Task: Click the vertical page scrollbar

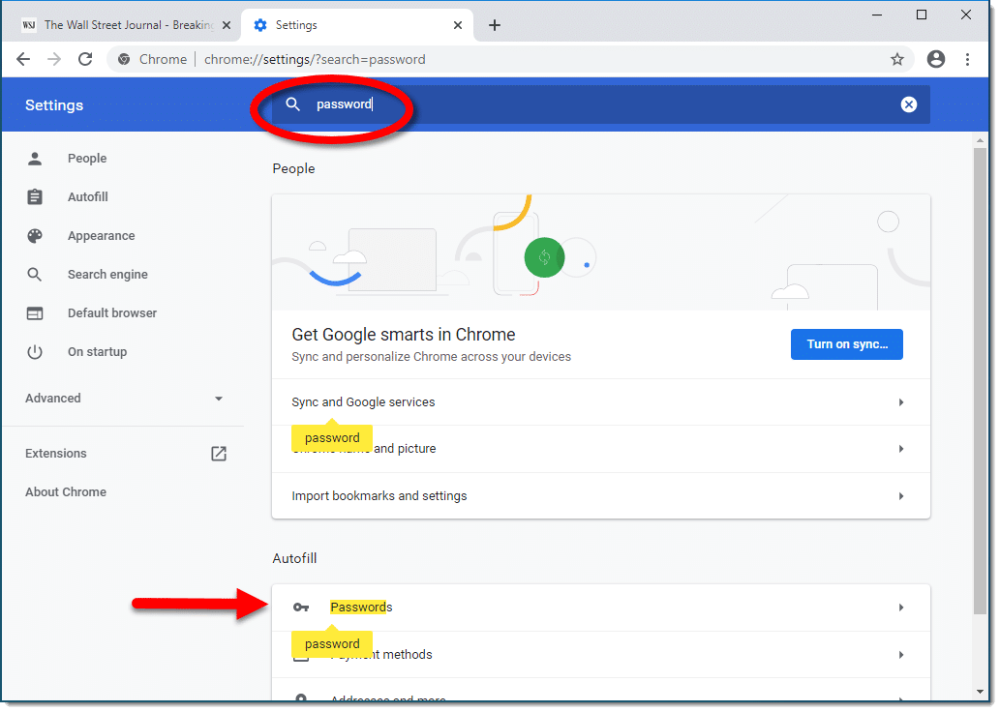Action: [x=980, y=380]
